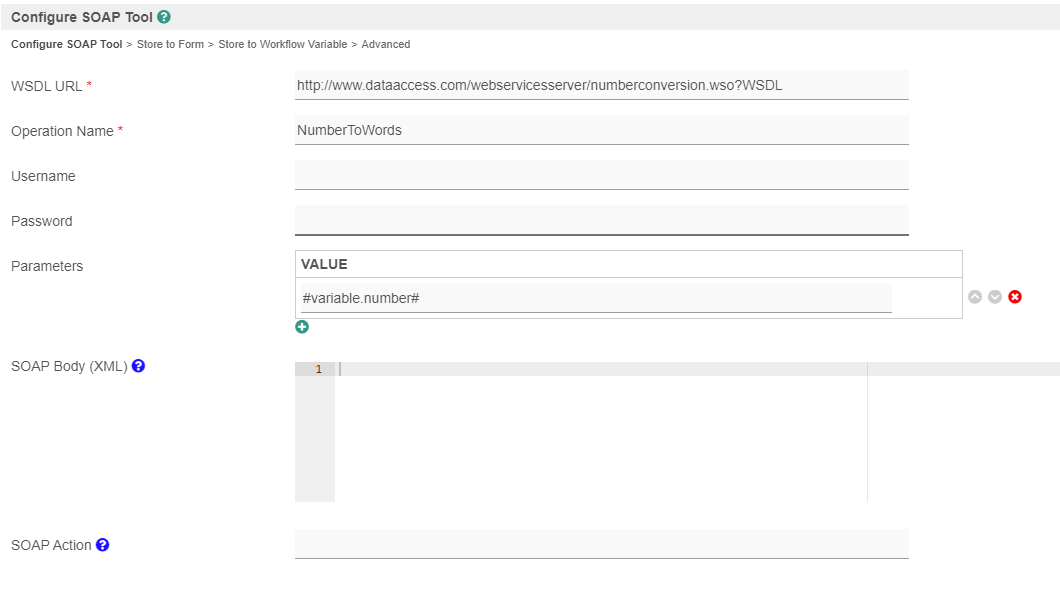Select the Configure SOAP Tool breadcrumb step
Screen dimensions: 1060x604
pos(66,44)
